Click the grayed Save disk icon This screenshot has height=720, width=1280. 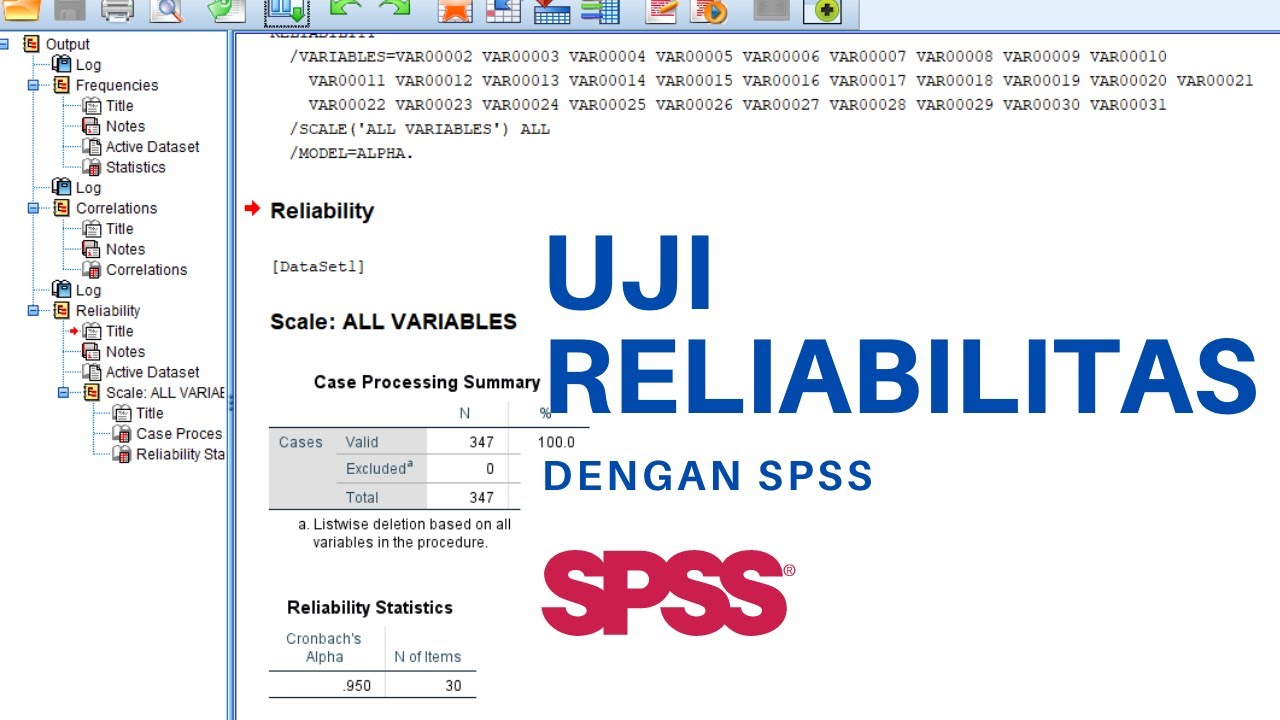coord(69,9)
